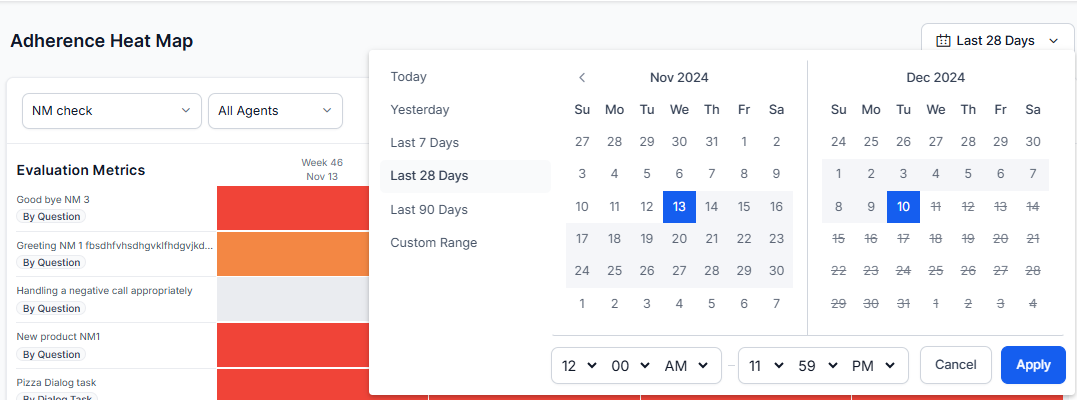1077x400 pixels.
Task: Click the red Good bye NM 3 heat cell
Action: tap(292, 208)
